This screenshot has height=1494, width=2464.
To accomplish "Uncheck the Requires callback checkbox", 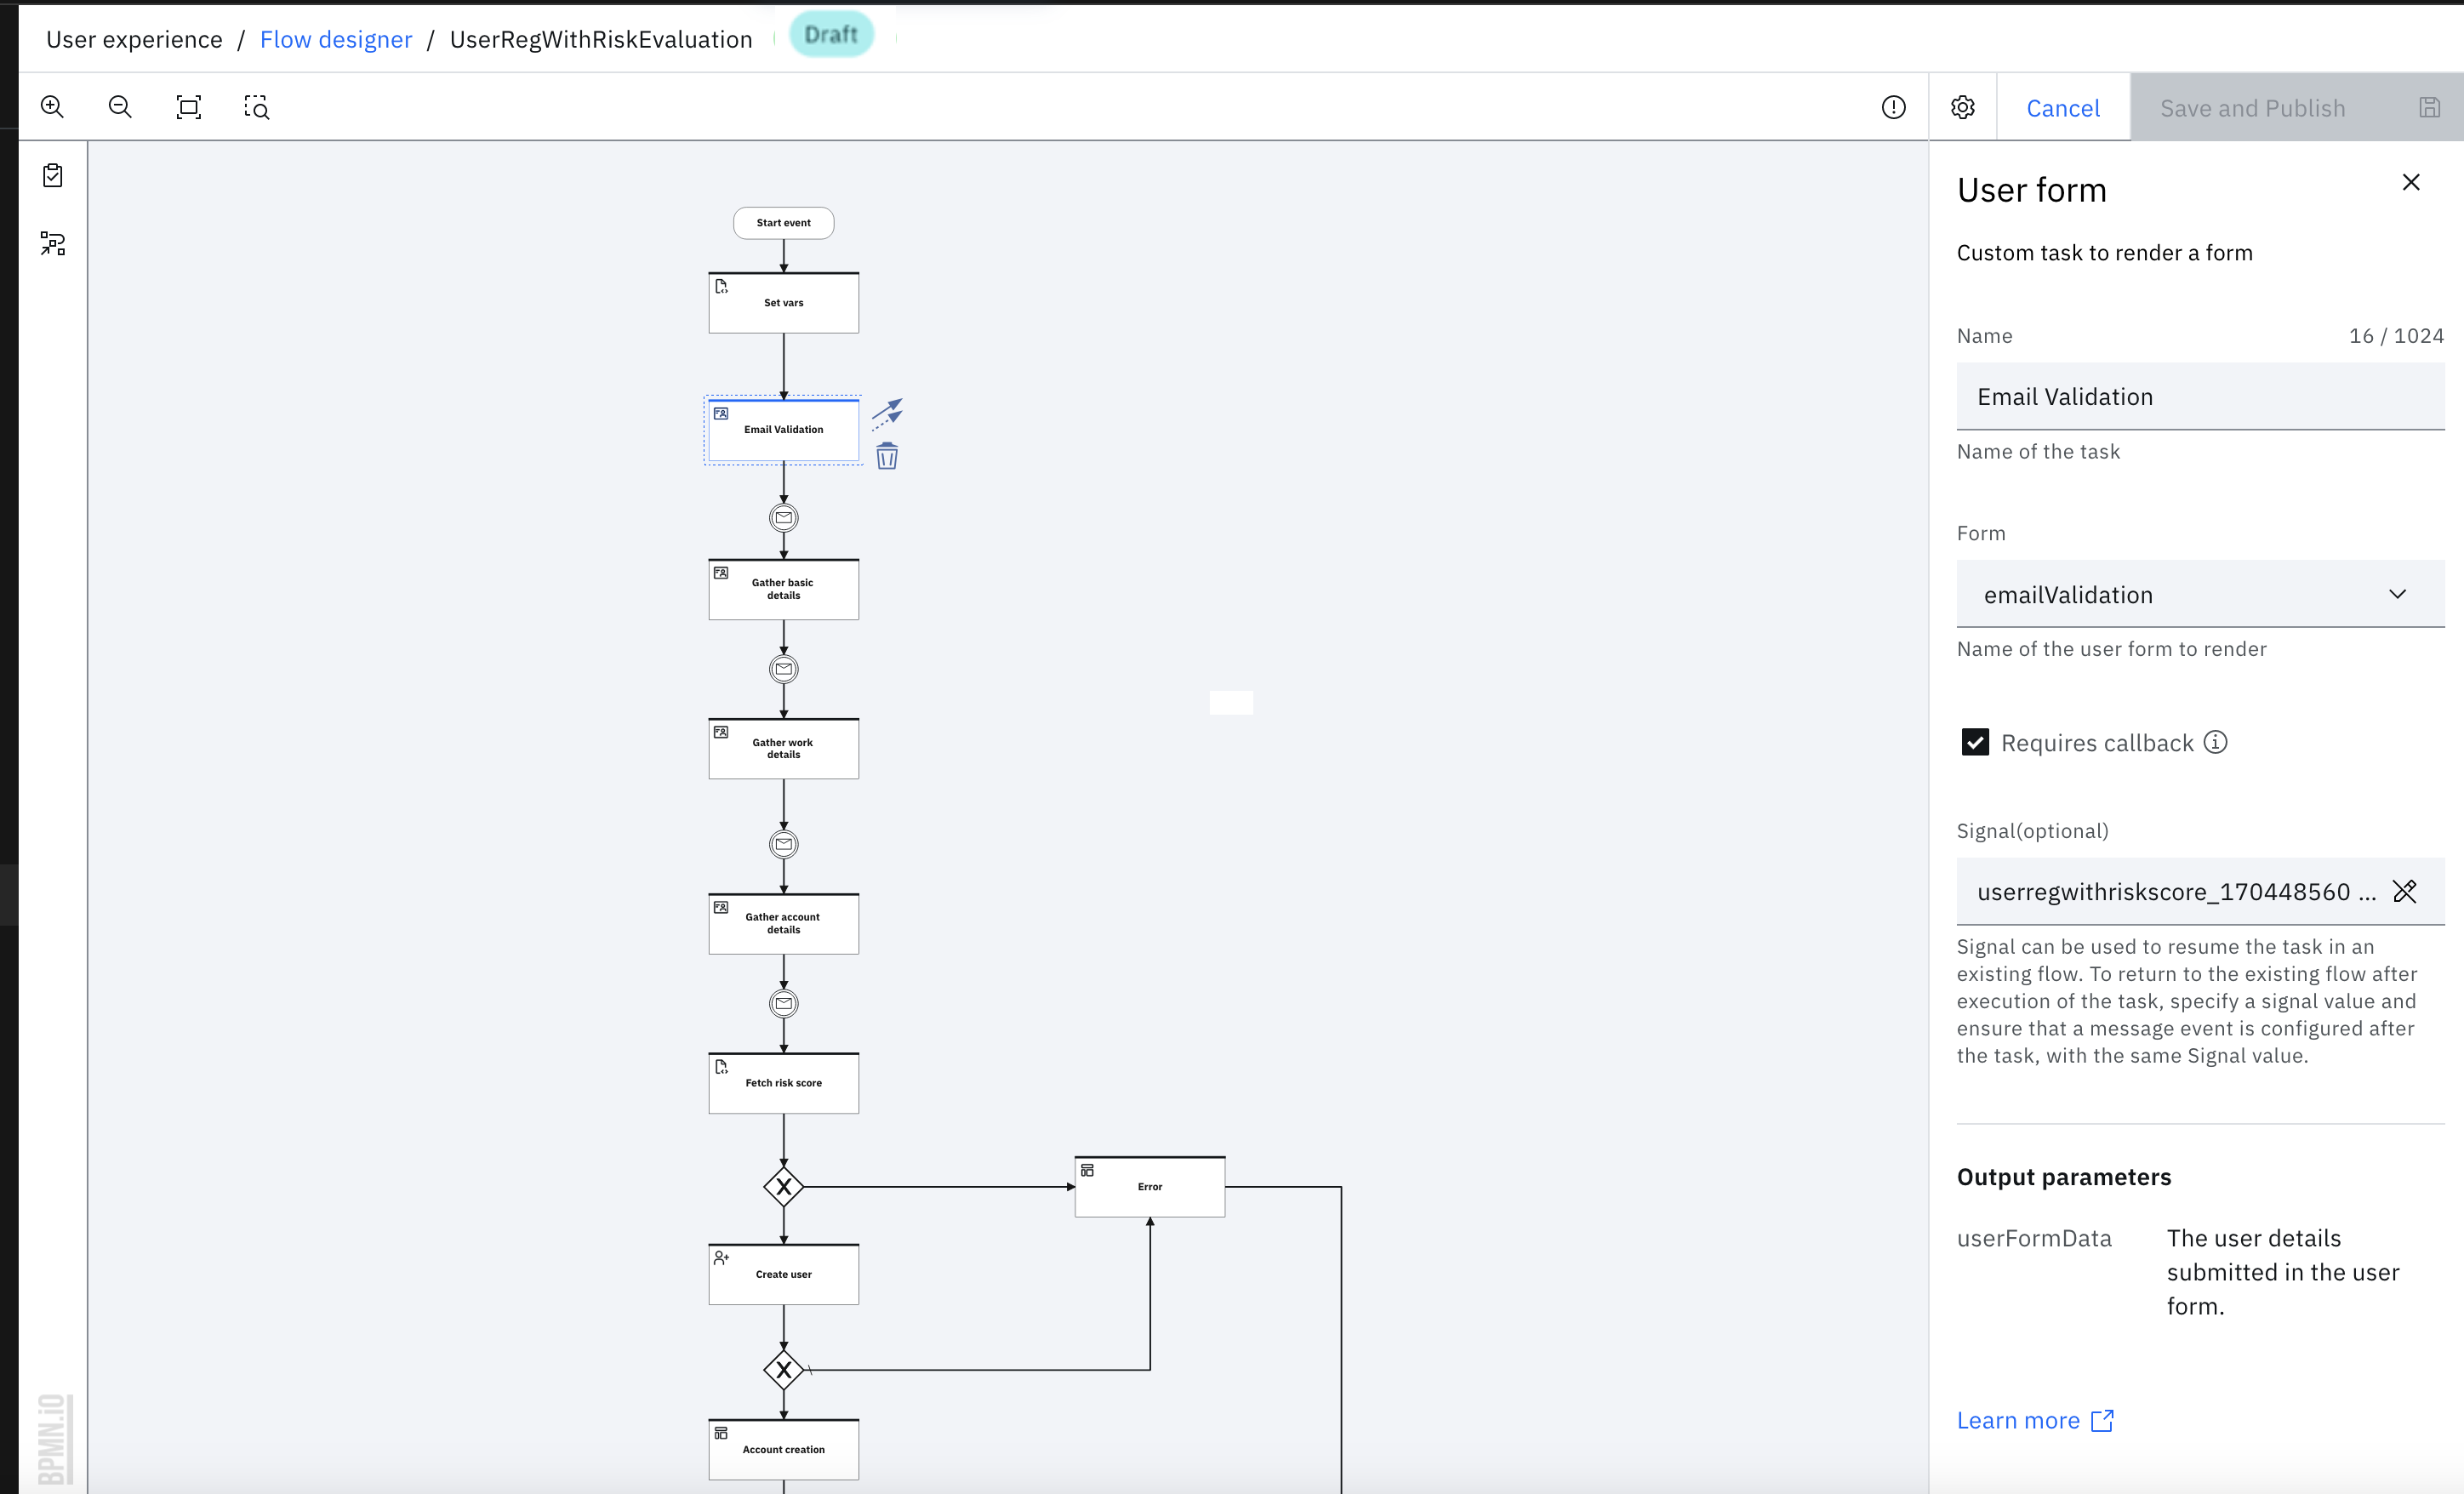I will tap(1974, 742).
